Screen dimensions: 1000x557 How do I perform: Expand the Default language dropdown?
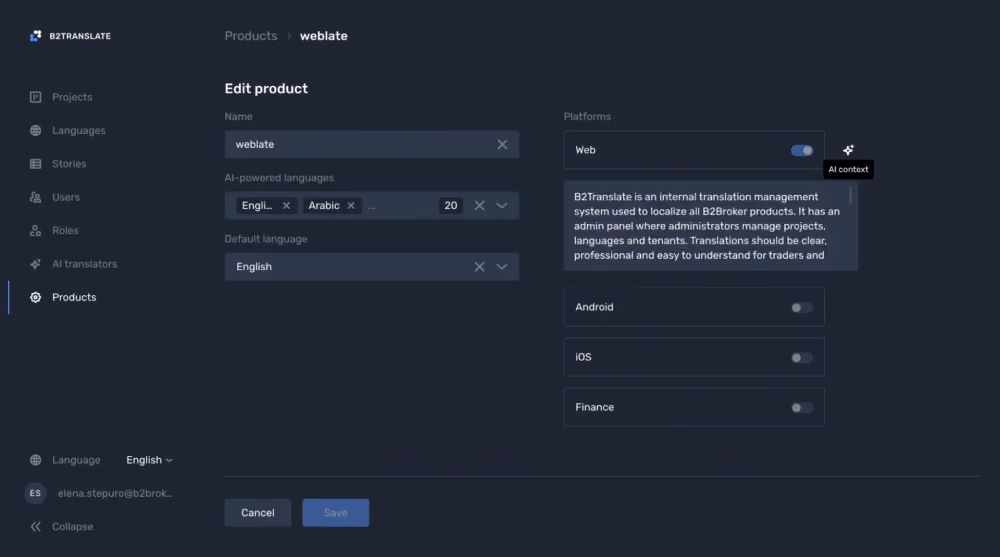[x=502, y=267]
